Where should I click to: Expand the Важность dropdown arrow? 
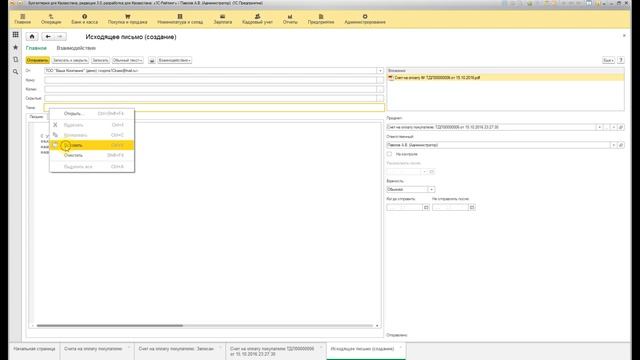pos(431,189)
